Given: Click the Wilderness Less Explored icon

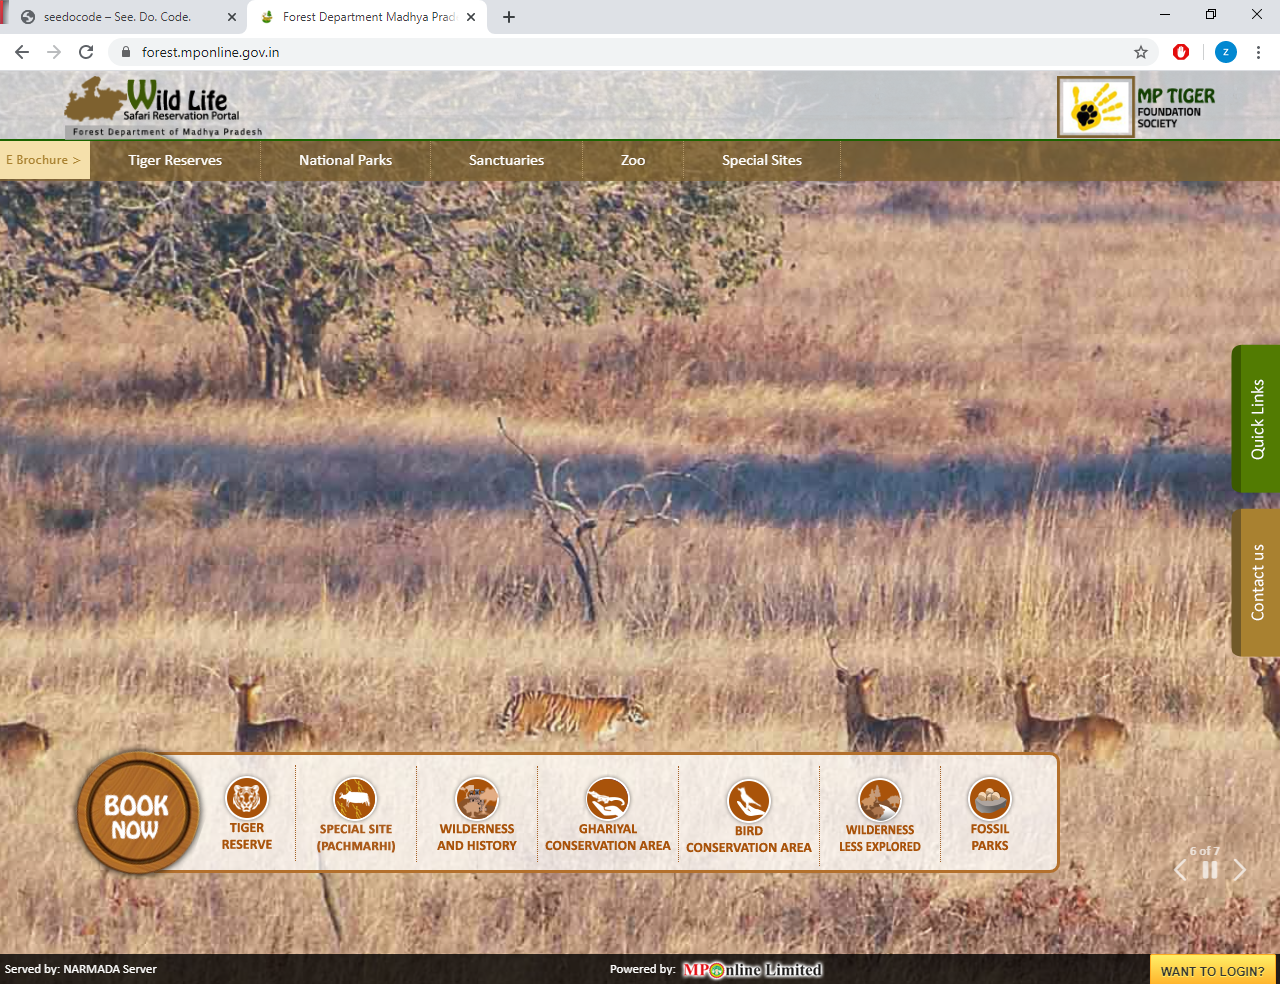Looking at the screenshot, I should click(x=880, y=800).
